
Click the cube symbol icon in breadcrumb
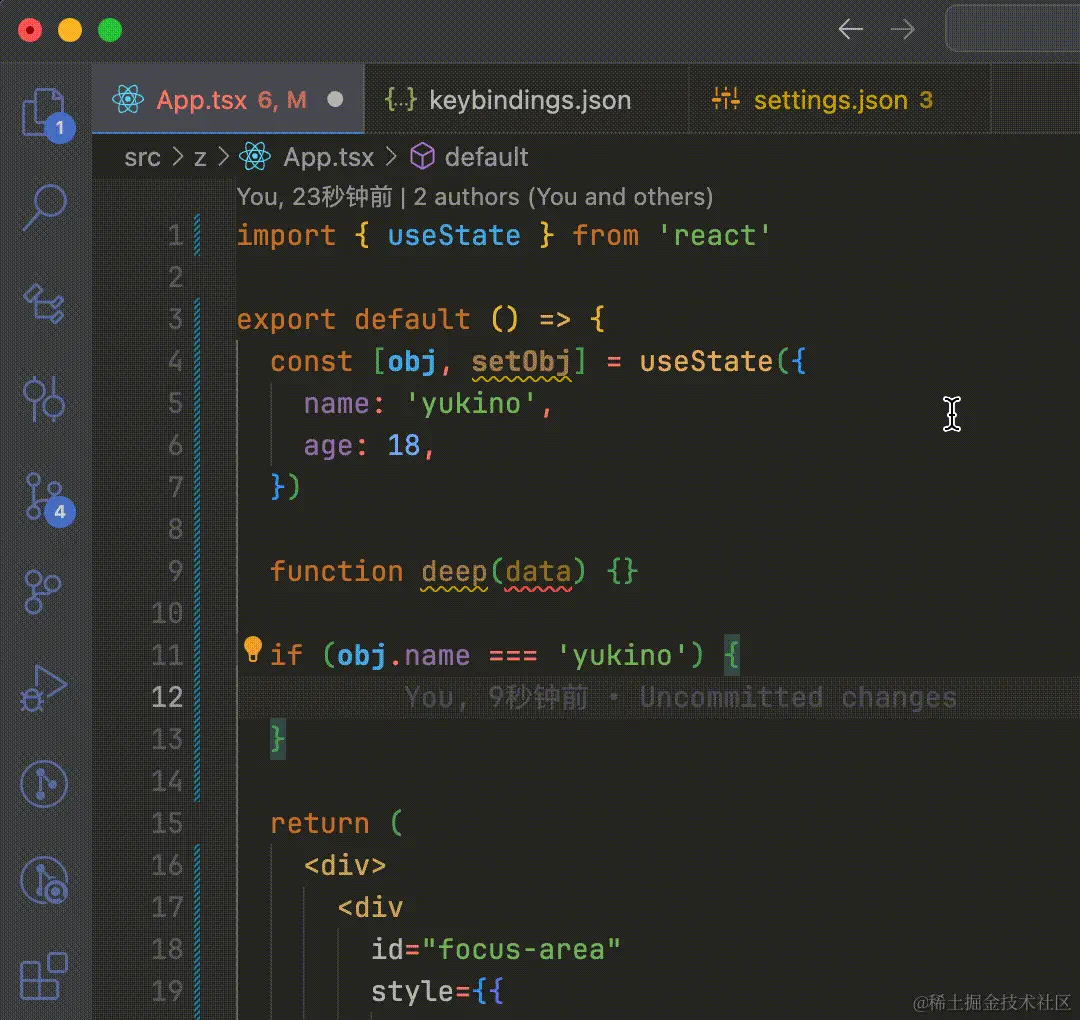(x=422, y=156)
